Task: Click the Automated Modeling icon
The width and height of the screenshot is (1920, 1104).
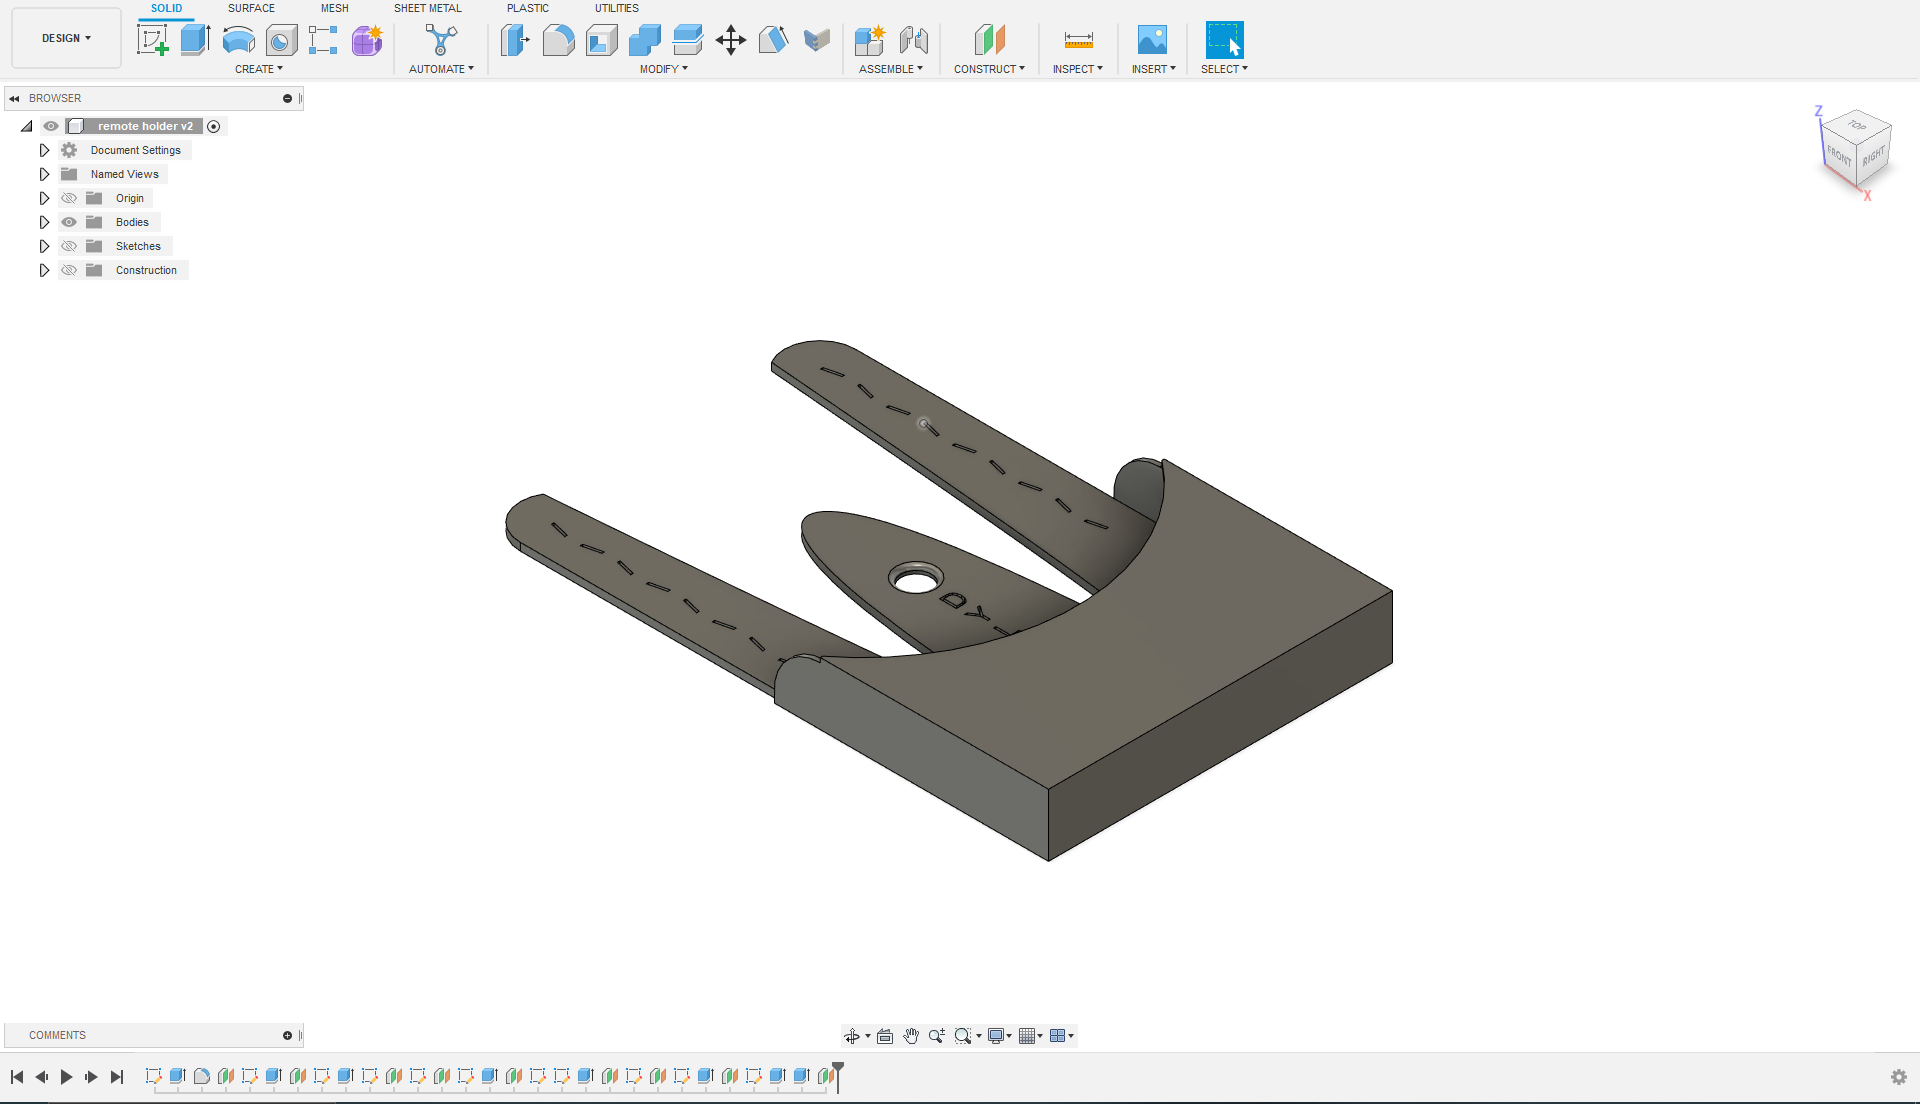Action: (x=440, y=40)
